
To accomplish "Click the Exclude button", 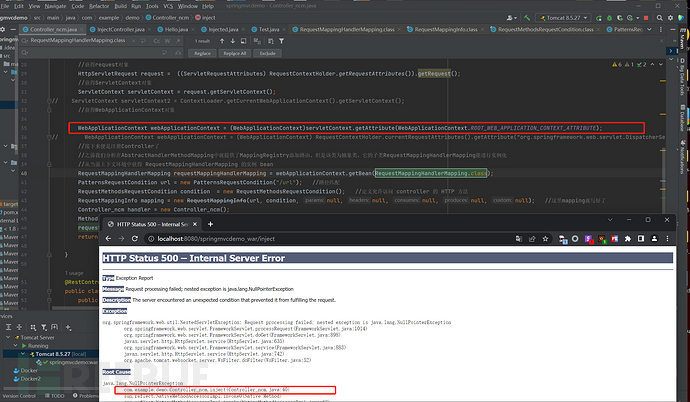I will [268, 53].
